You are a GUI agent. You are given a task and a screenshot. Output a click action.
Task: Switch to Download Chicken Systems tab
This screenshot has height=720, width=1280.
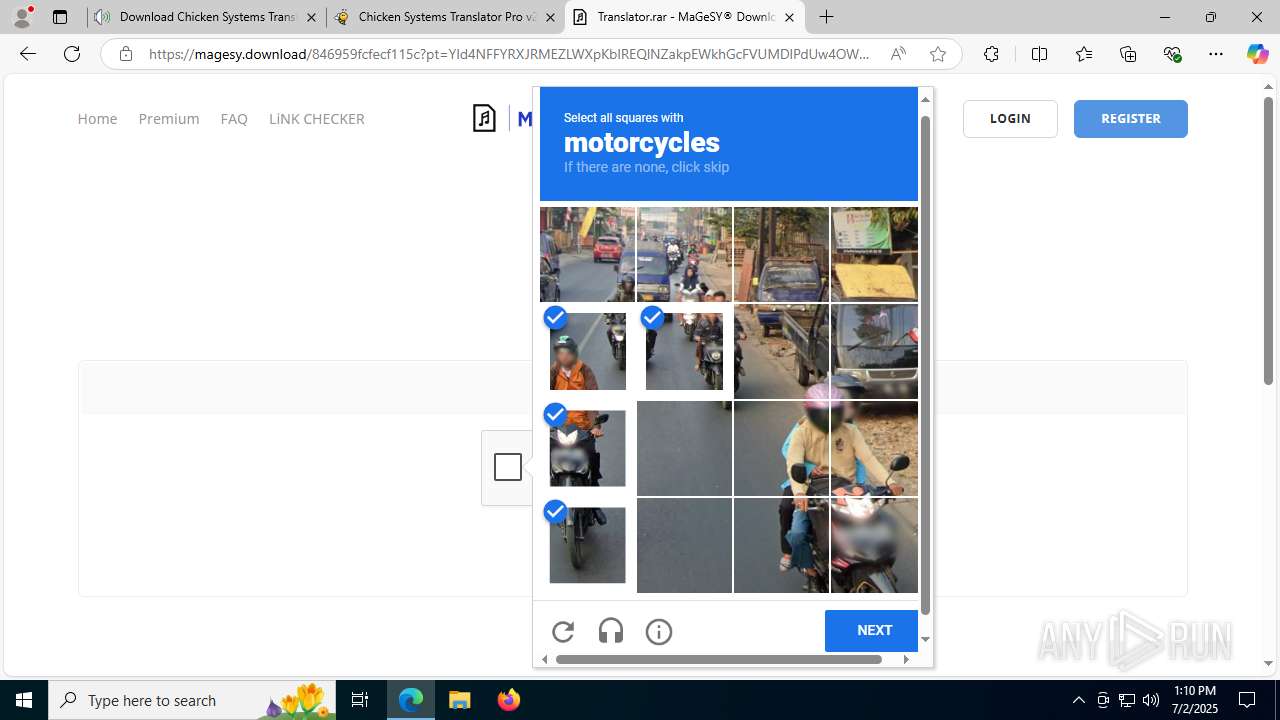pos(207,17)
